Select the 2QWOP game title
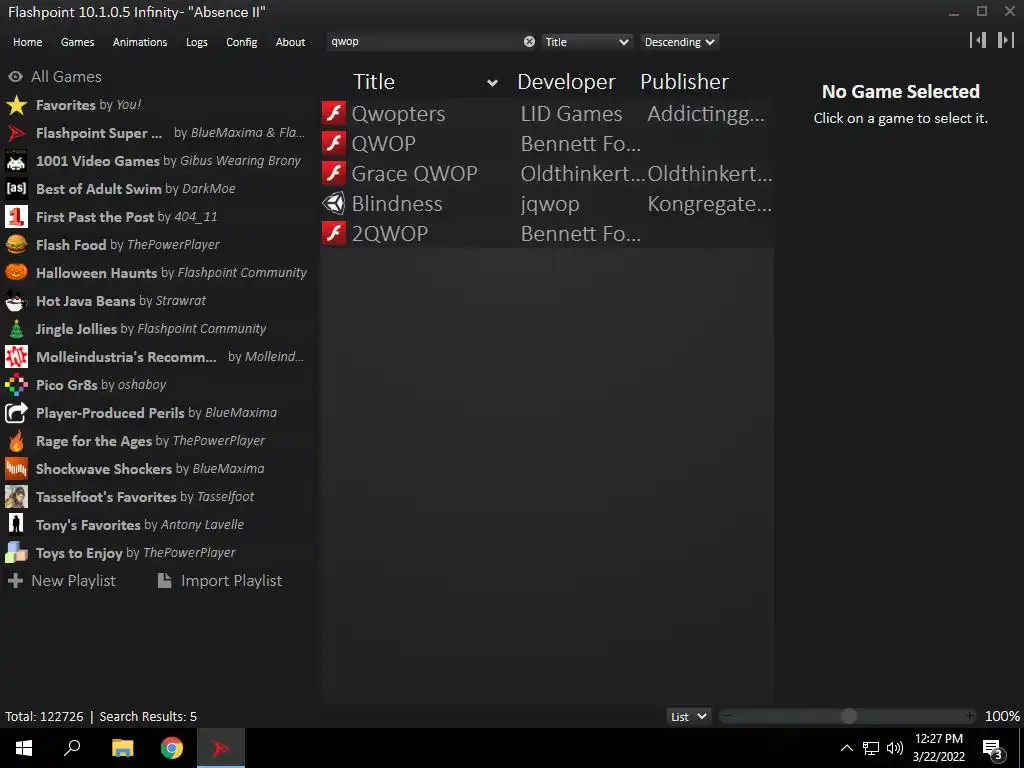 390,234
